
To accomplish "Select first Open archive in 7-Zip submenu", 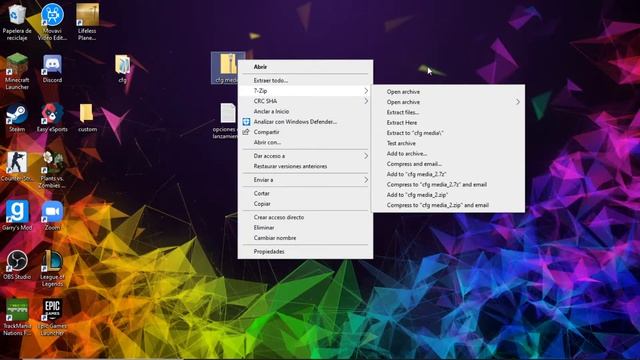I will tap(448, 92).
